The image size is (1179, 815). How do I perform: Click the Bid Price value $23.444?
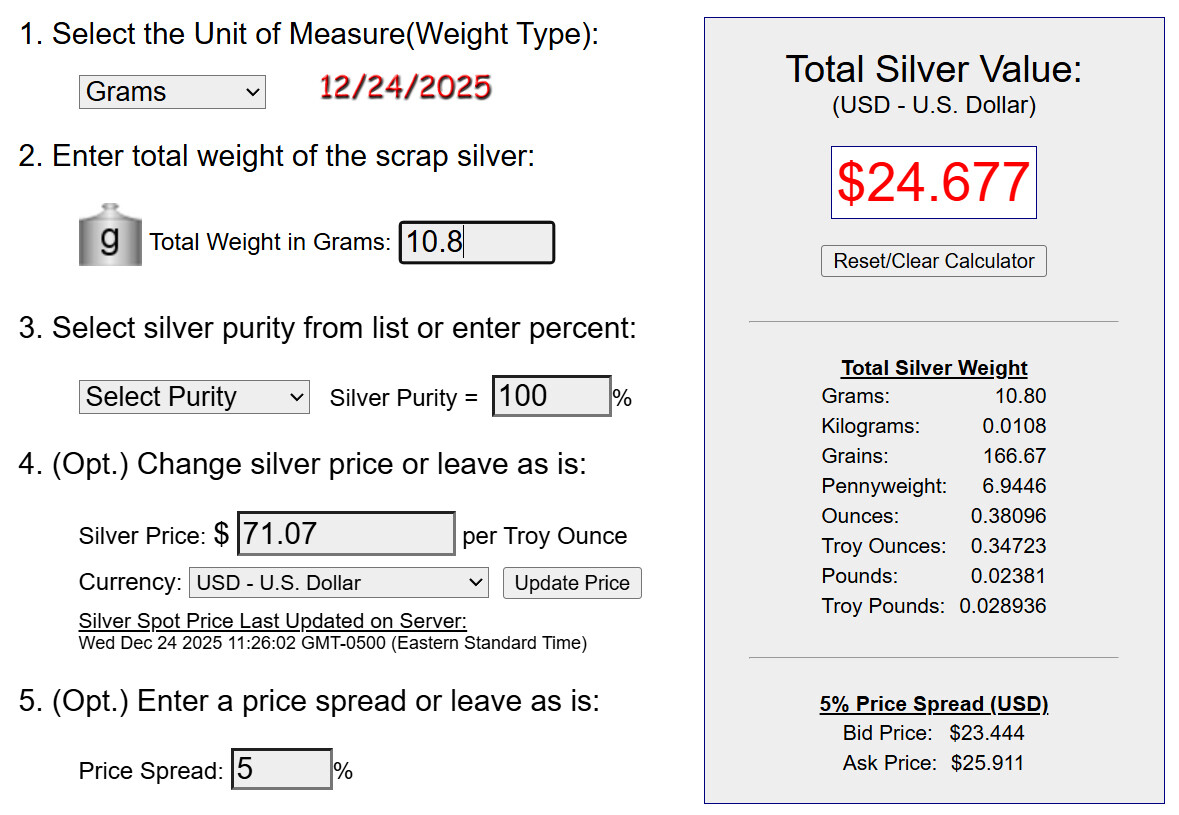(986, 733)
